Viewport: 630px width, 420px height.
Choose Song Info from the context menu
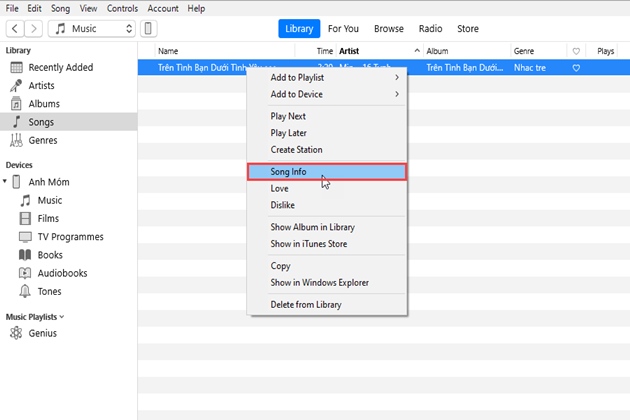point(326,172)
